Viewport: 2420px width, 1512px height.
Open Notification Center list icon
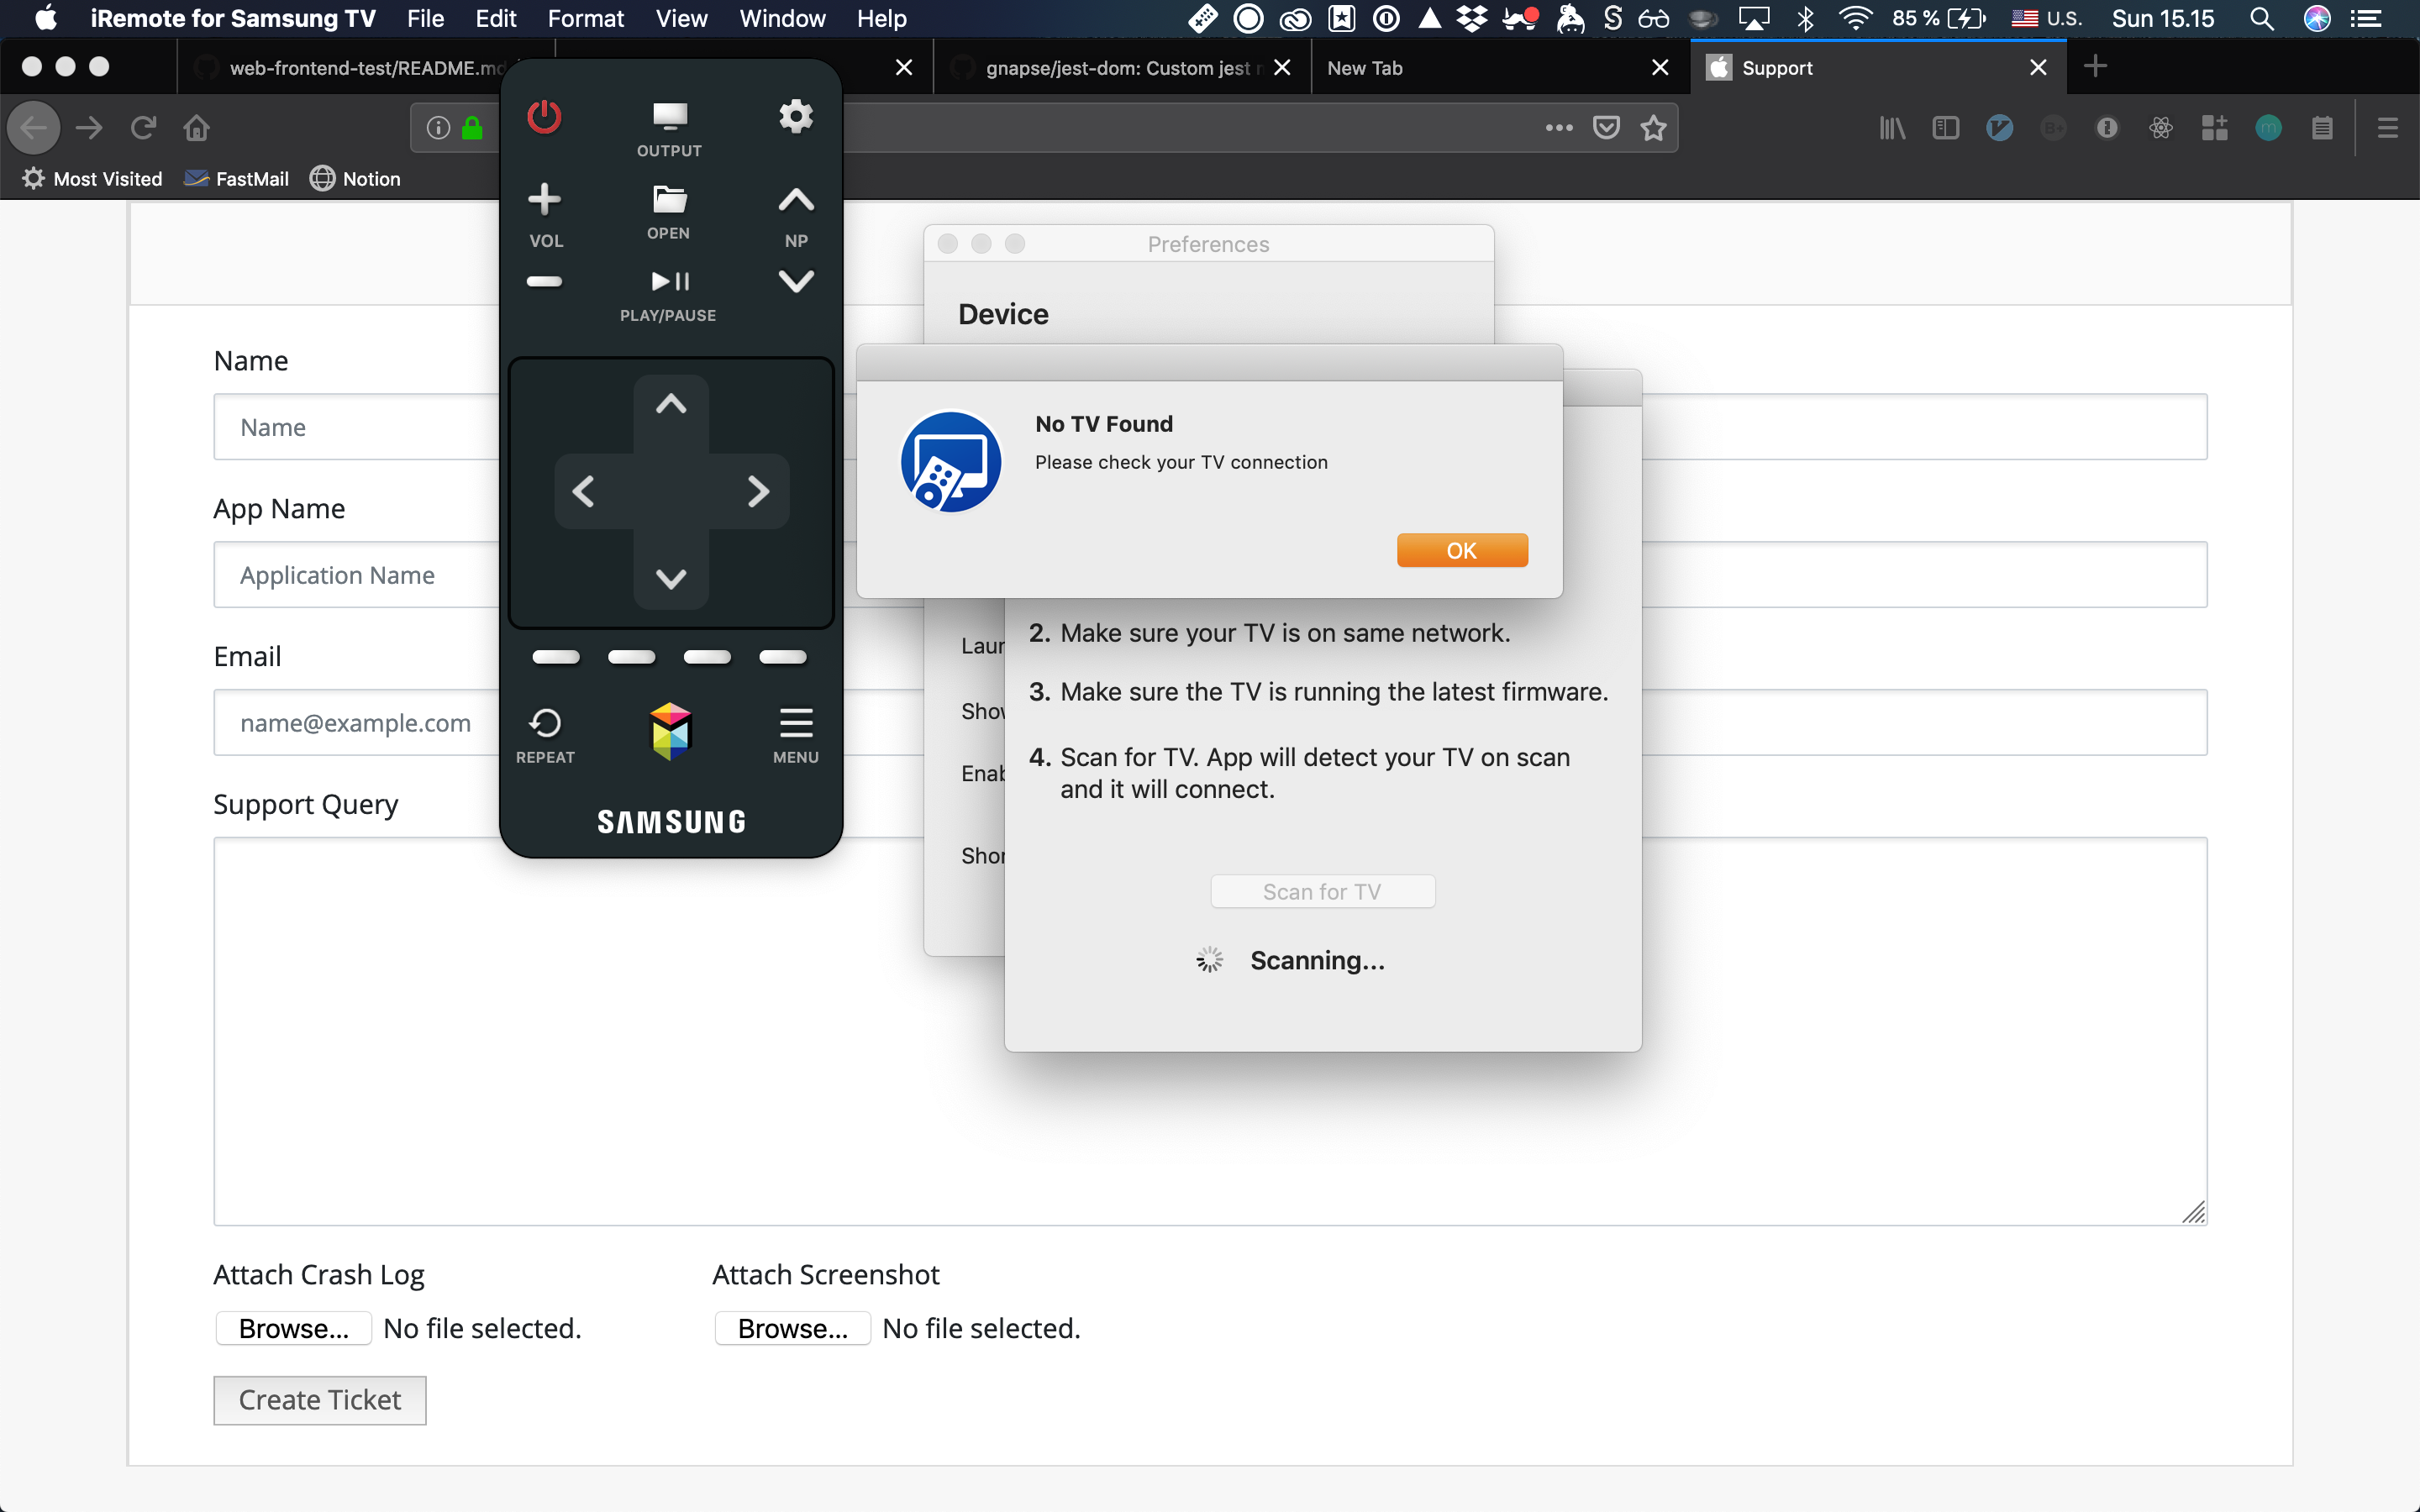(x=2365, y=18)
